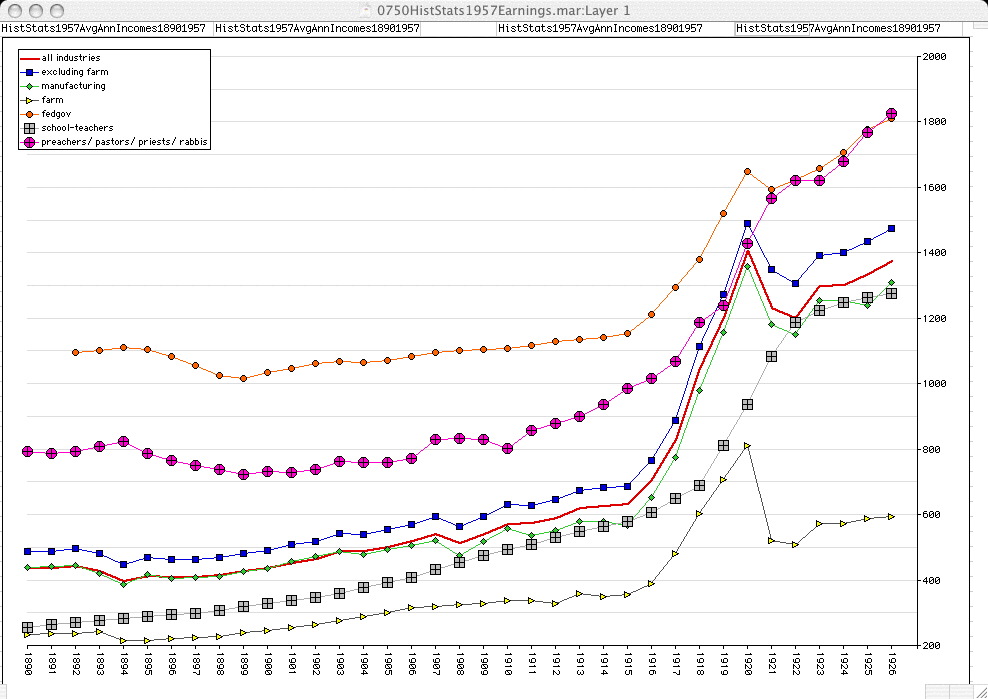
Task: Click the school-teachers legend label text
Action: [x=77, y=128]
